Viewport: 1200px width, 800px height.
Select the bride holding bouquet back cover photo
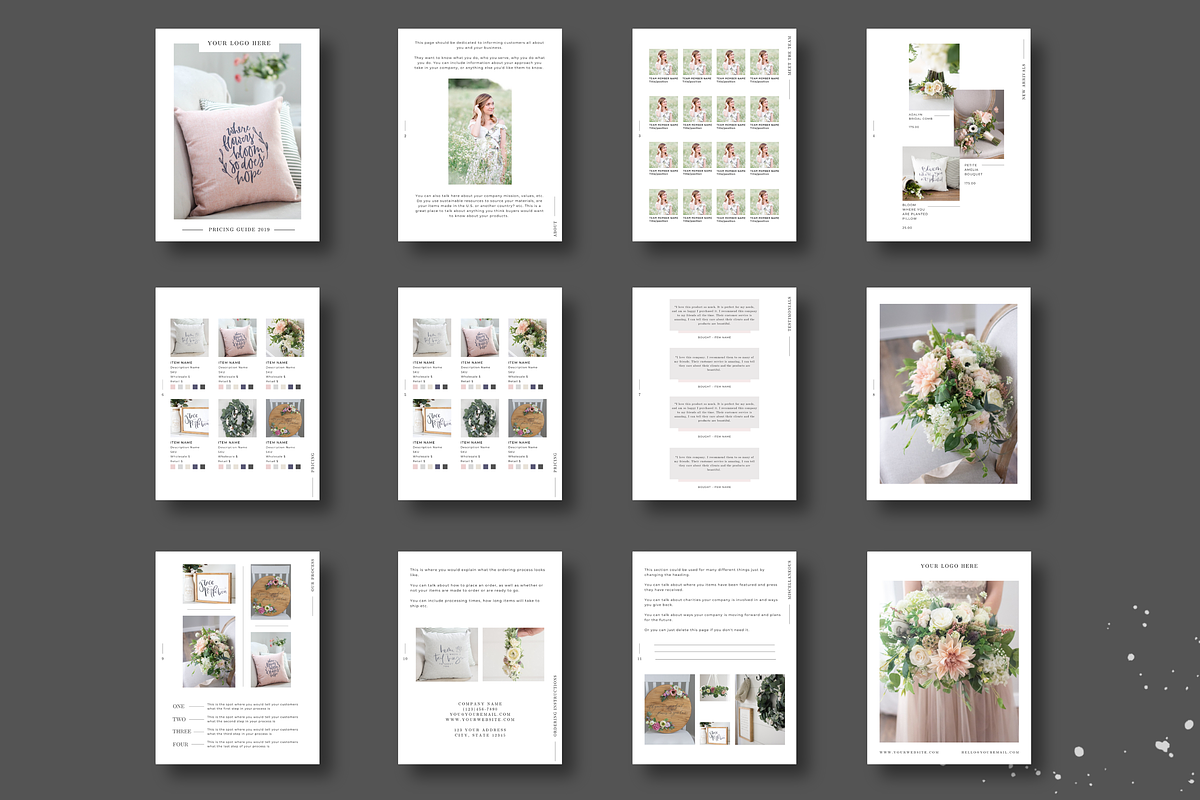[x=949, y=661]
